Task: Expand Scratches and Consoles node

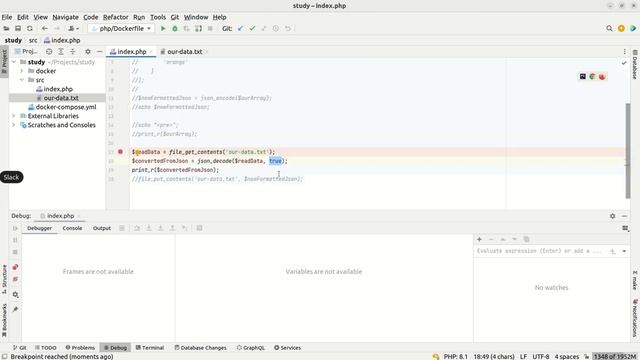Action: [x=14, y=125]
